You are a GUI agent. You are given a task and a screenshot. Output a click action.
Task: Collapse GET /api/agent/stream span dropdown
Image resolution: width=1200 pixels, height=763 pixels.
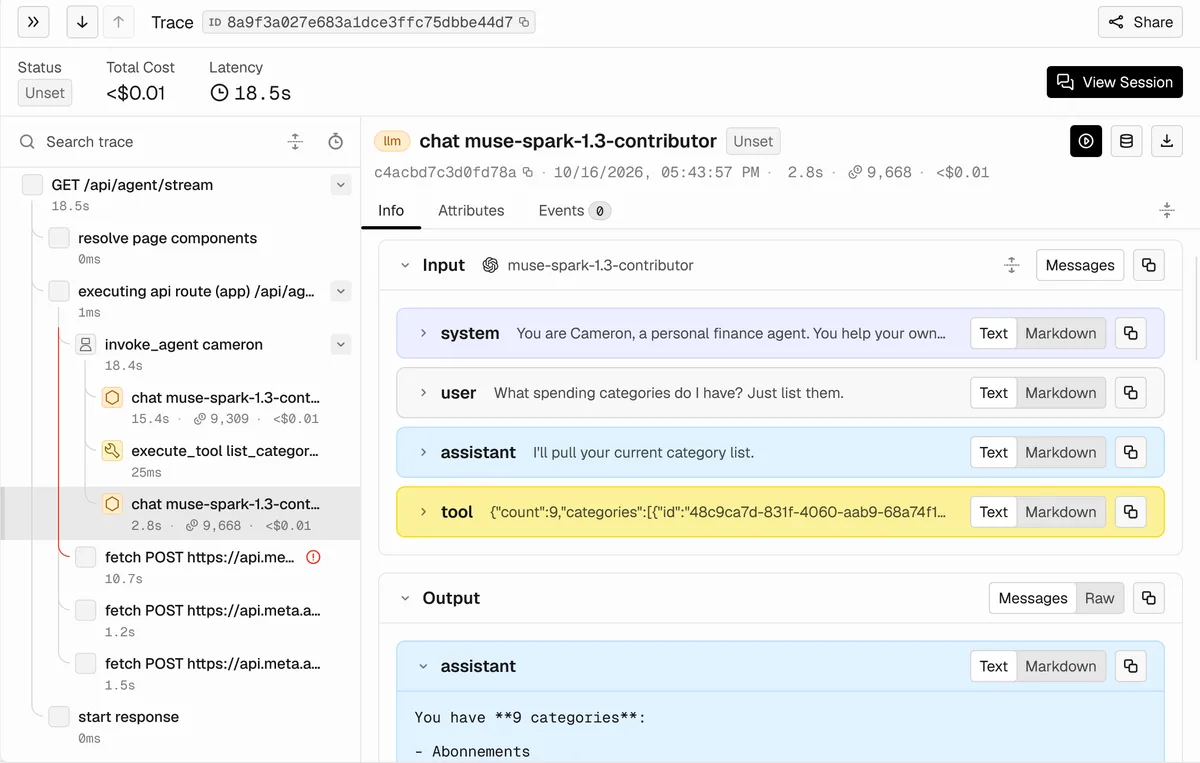point(341,185)
